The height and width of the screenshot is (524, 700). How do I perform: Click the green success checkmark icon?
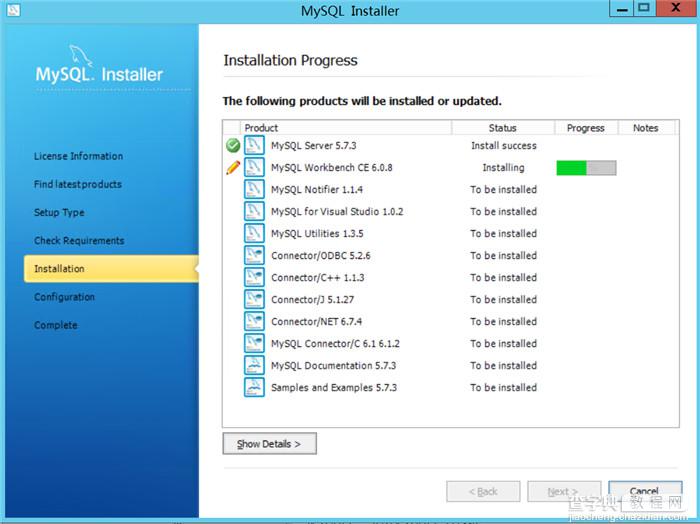pos(233,146)
